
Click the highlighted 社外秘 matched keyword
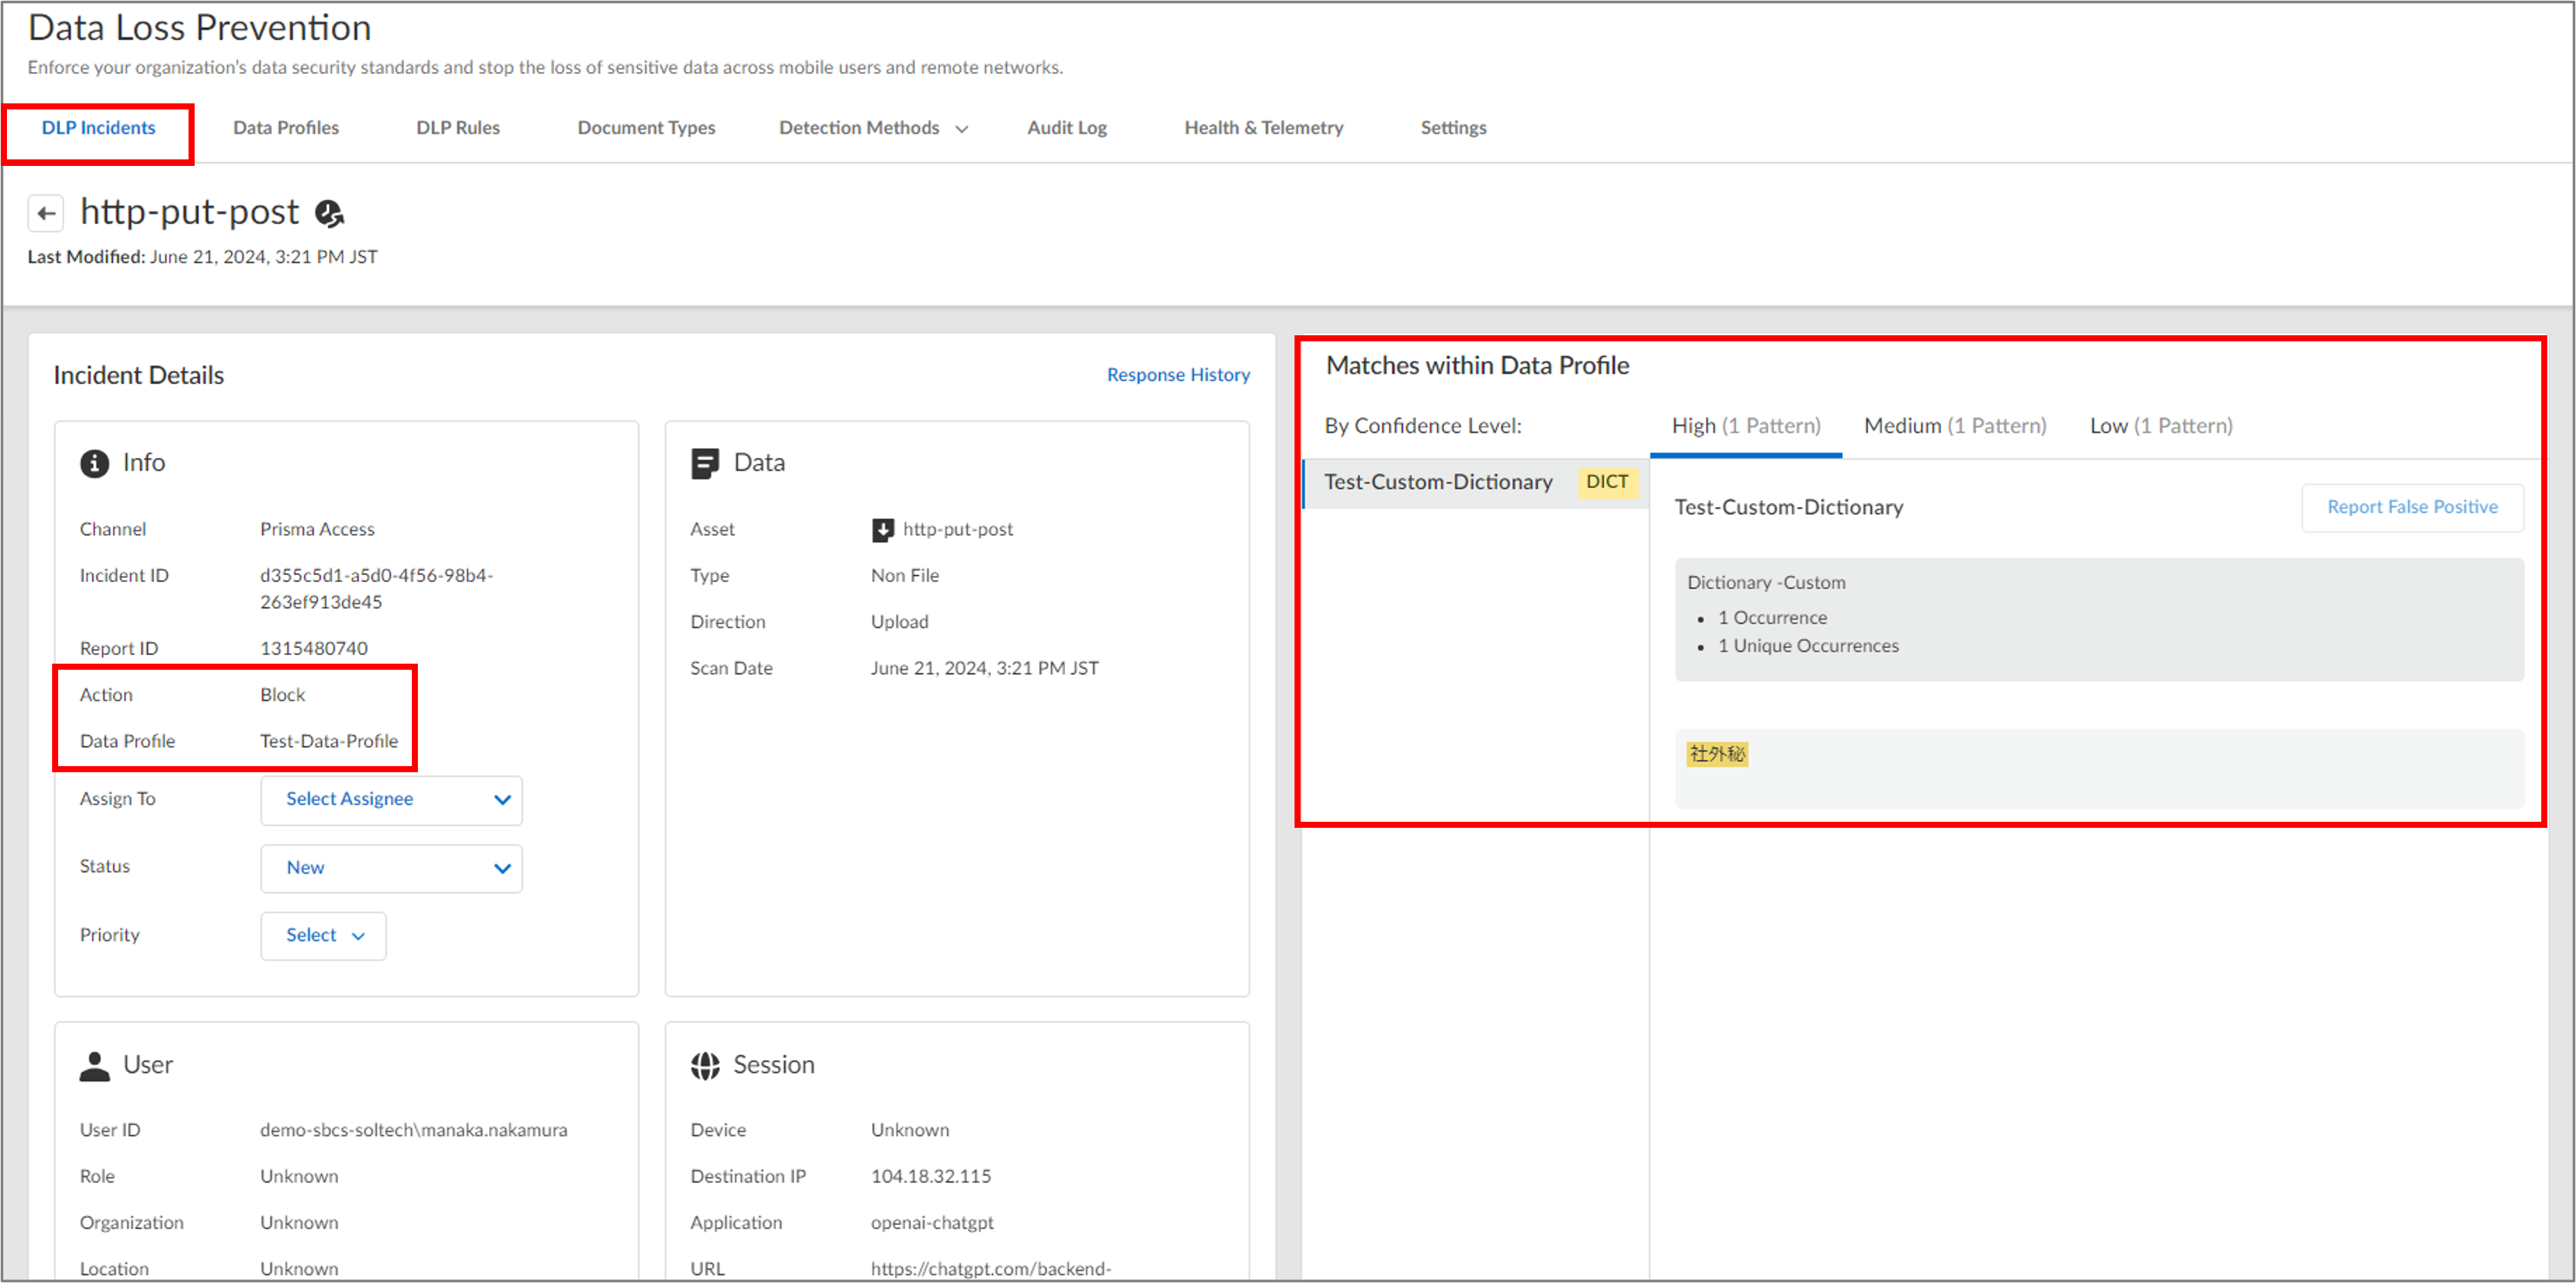[1717, 754]
